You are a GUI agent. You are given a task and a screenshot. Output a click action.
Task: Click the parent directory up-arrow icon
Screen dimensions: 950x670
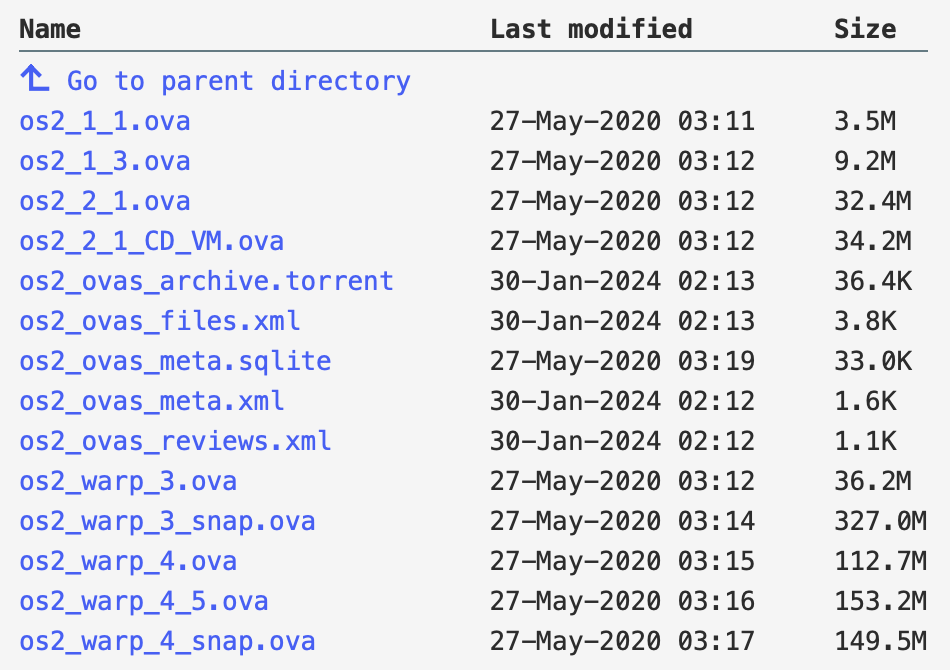(x=33, y=80)
